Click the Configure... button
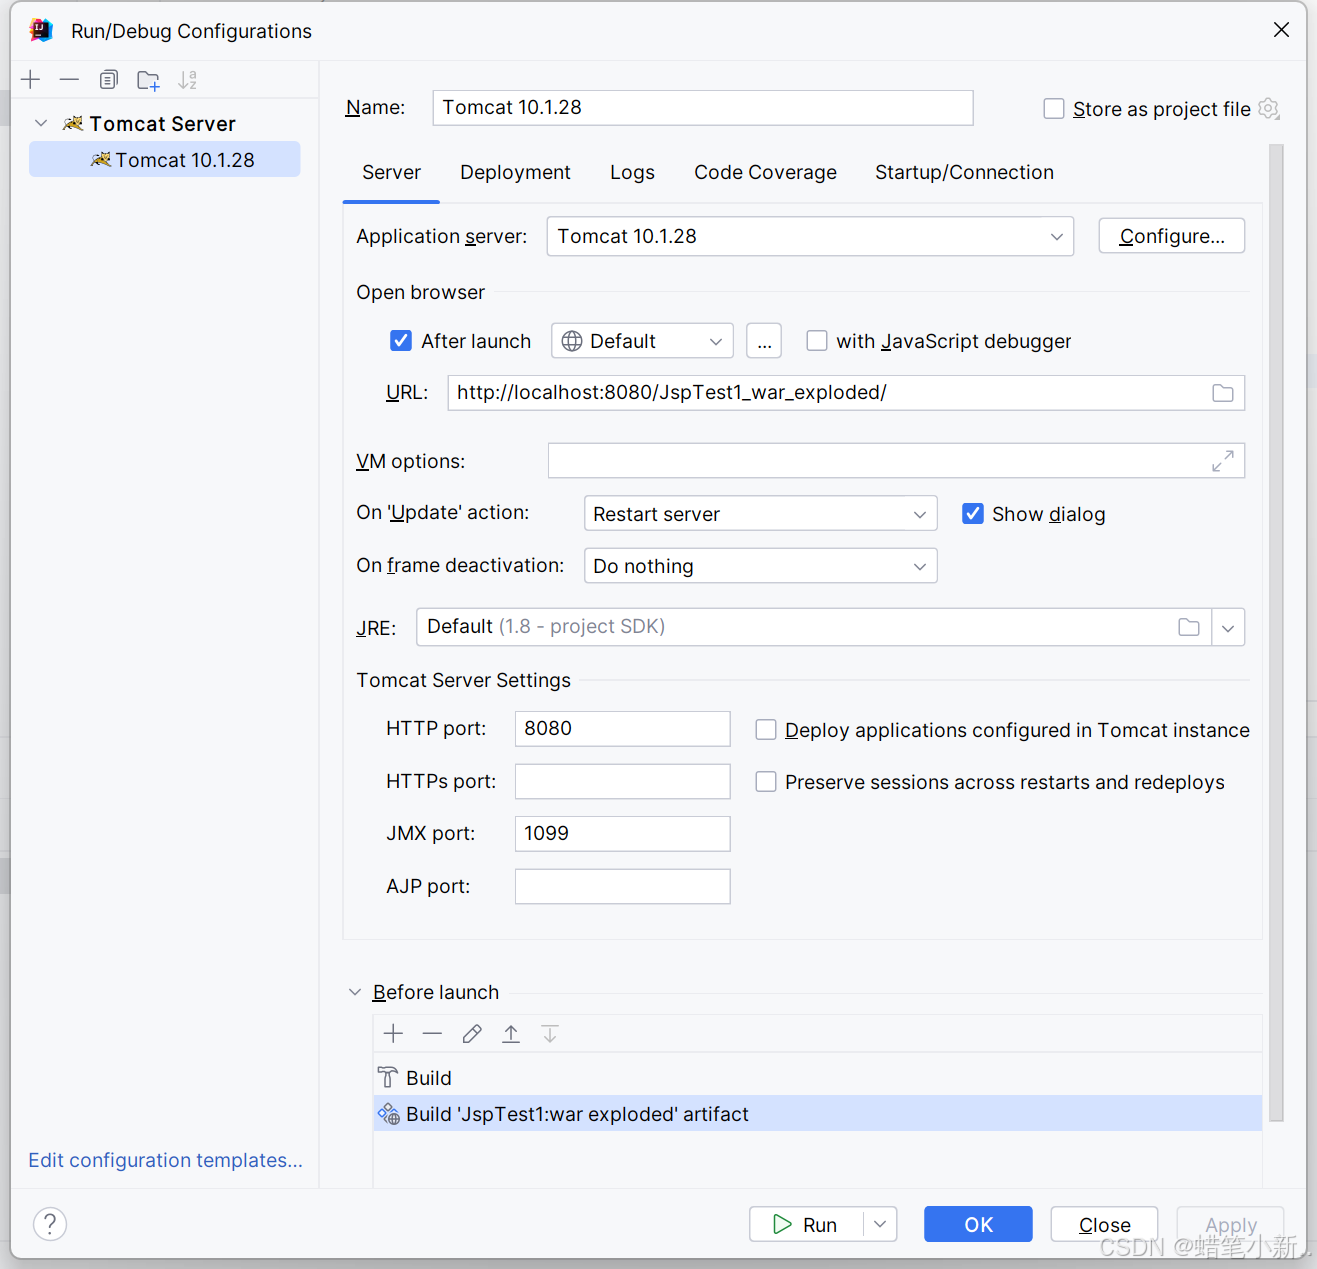 [1172, 236]
